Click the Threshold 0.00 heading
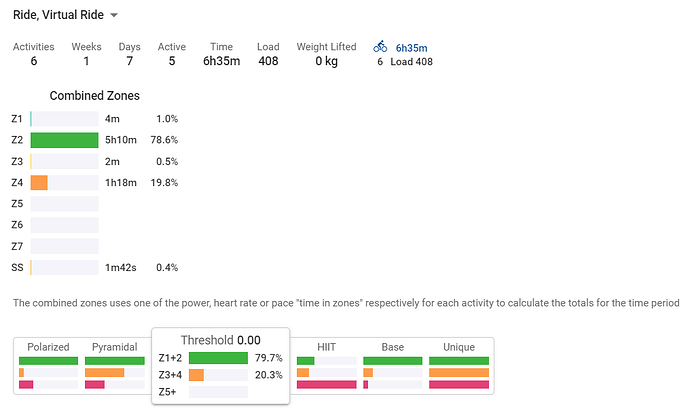Image resolution: width=690 pixels, height=408 pixels. tap(220, 340)
